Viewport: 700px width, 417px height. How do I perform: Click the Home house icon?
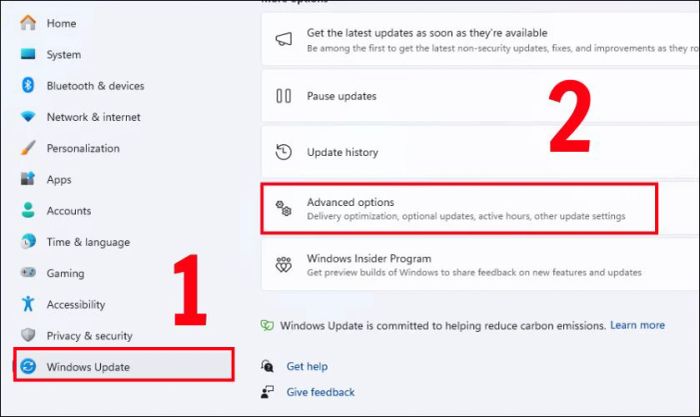(x=28, y=23)
